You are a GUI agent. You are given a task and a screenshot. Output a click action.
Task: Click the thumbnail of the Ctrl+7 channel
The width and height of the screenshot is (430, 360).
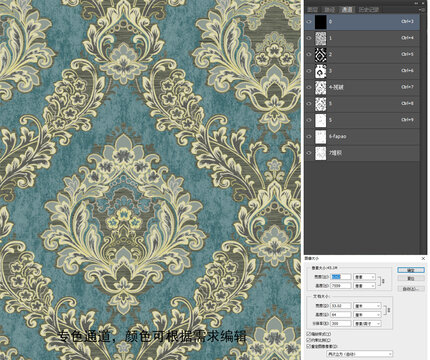coord(321,87)
